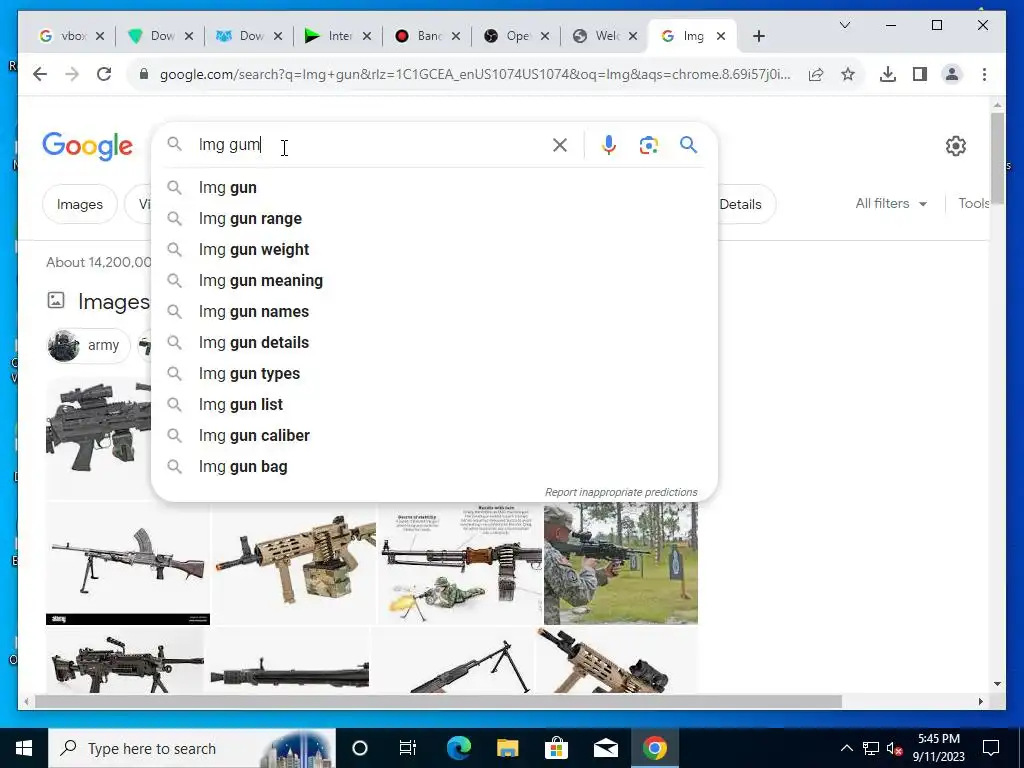Viewport: 1024px width, 768px height.
Task: Switch to the Inter tab
Action: (330, 37)
